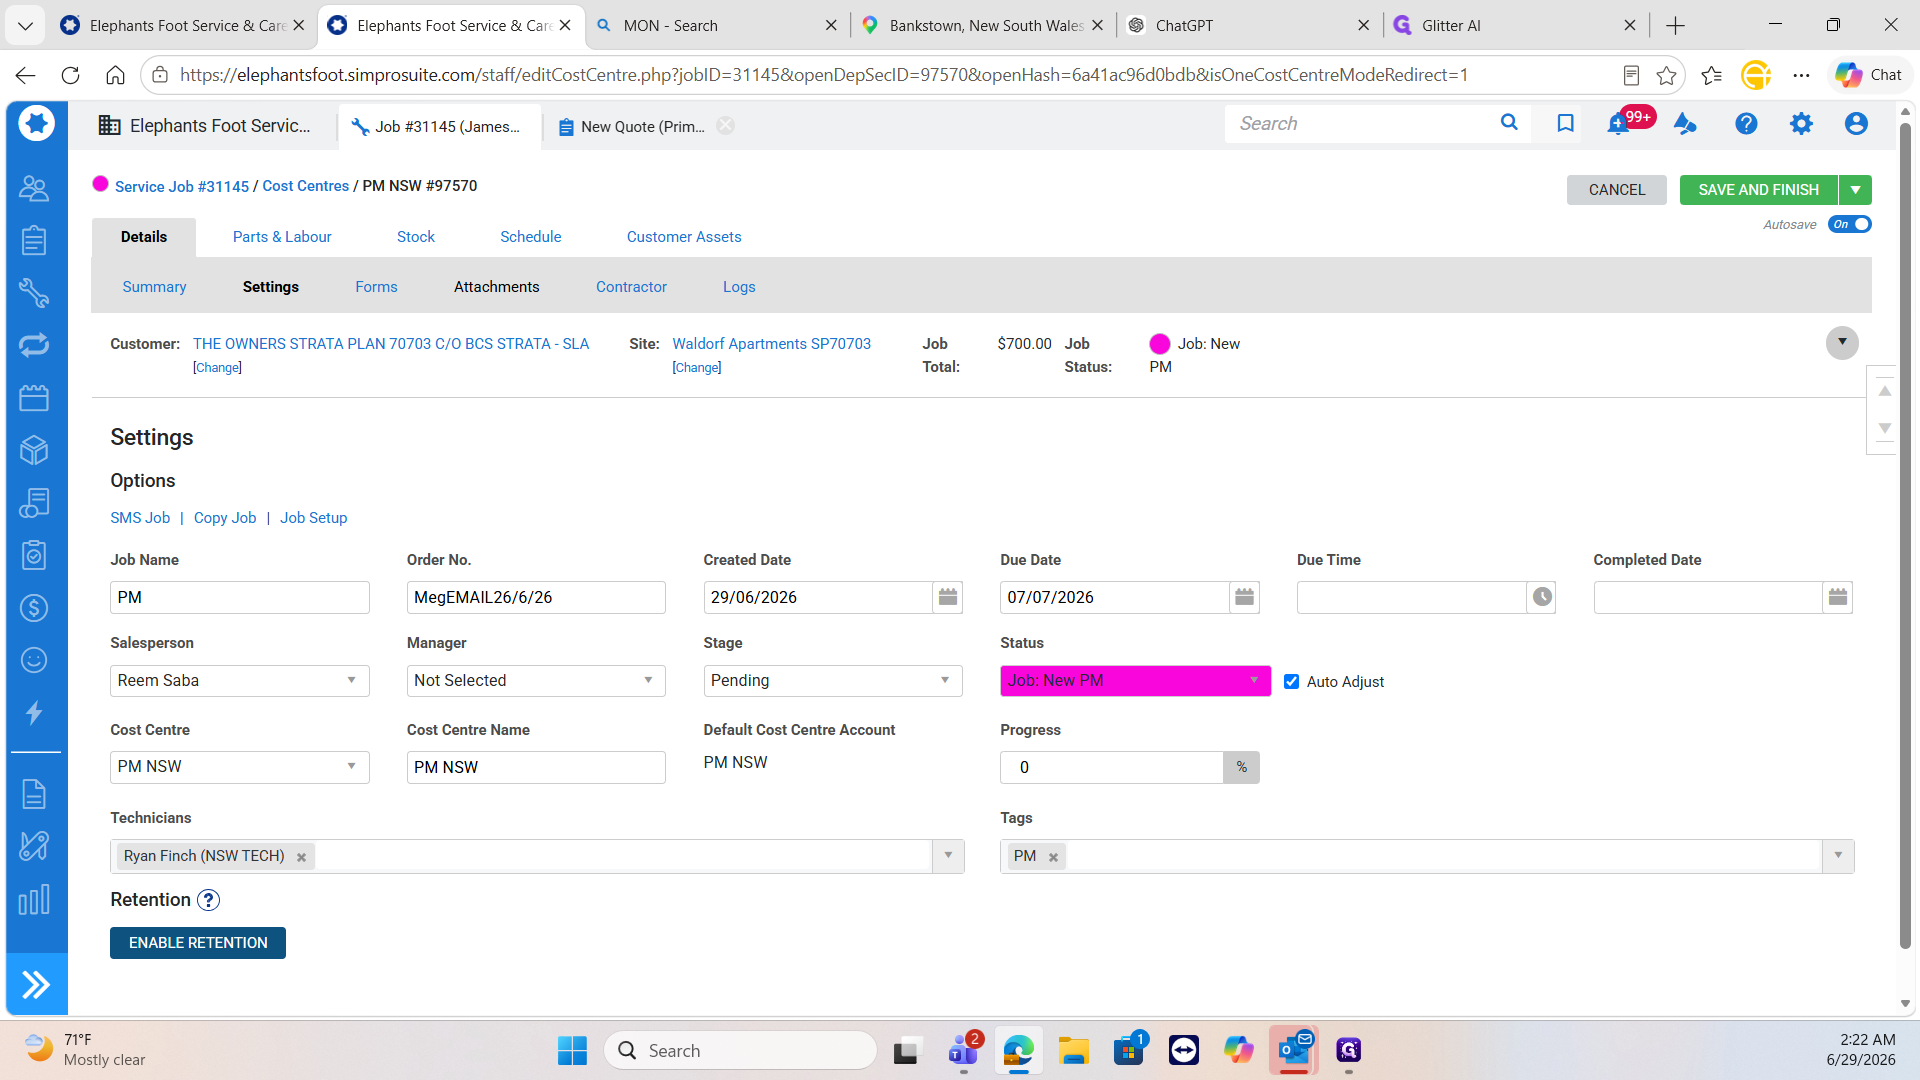Click Waldorf Apartments SP70703 site link

[x=771, y=344]
